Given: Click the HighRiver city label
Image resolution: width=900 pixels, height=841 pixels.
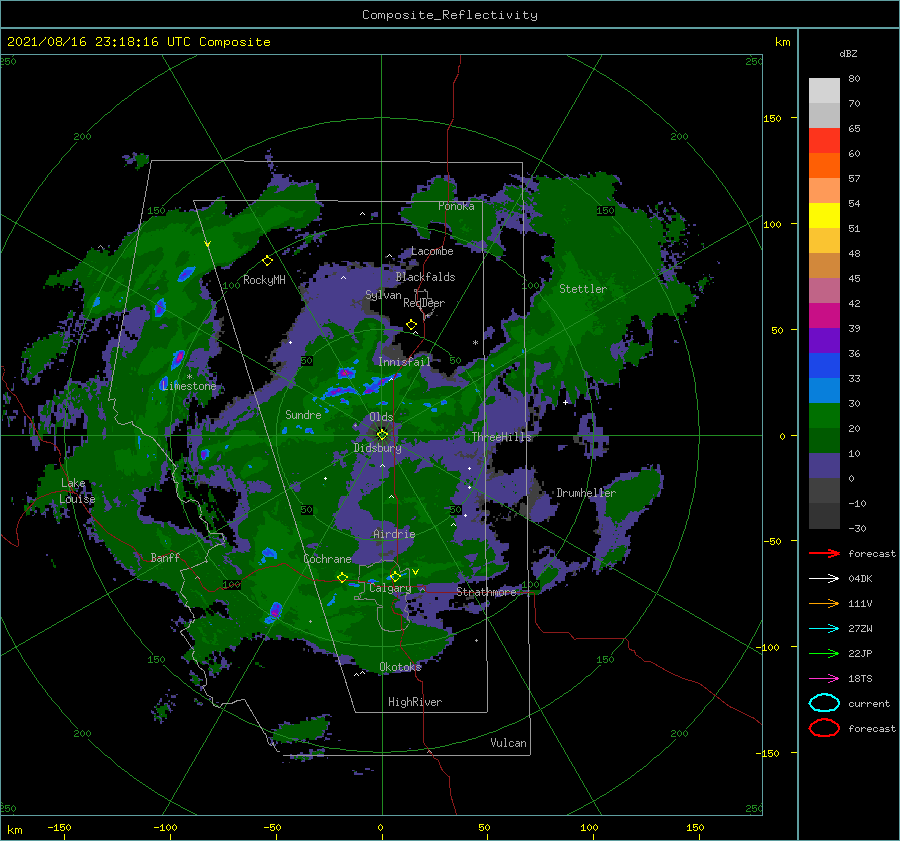Looking at the screenshot, I should point(415,702).
